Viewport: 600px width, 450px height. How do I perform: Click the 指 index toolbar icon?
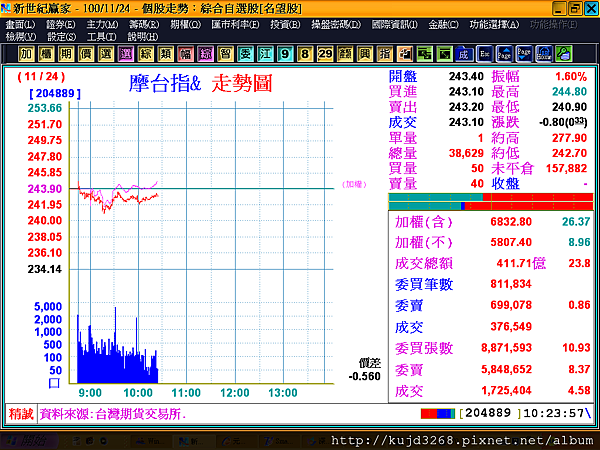tap(384, 54)
